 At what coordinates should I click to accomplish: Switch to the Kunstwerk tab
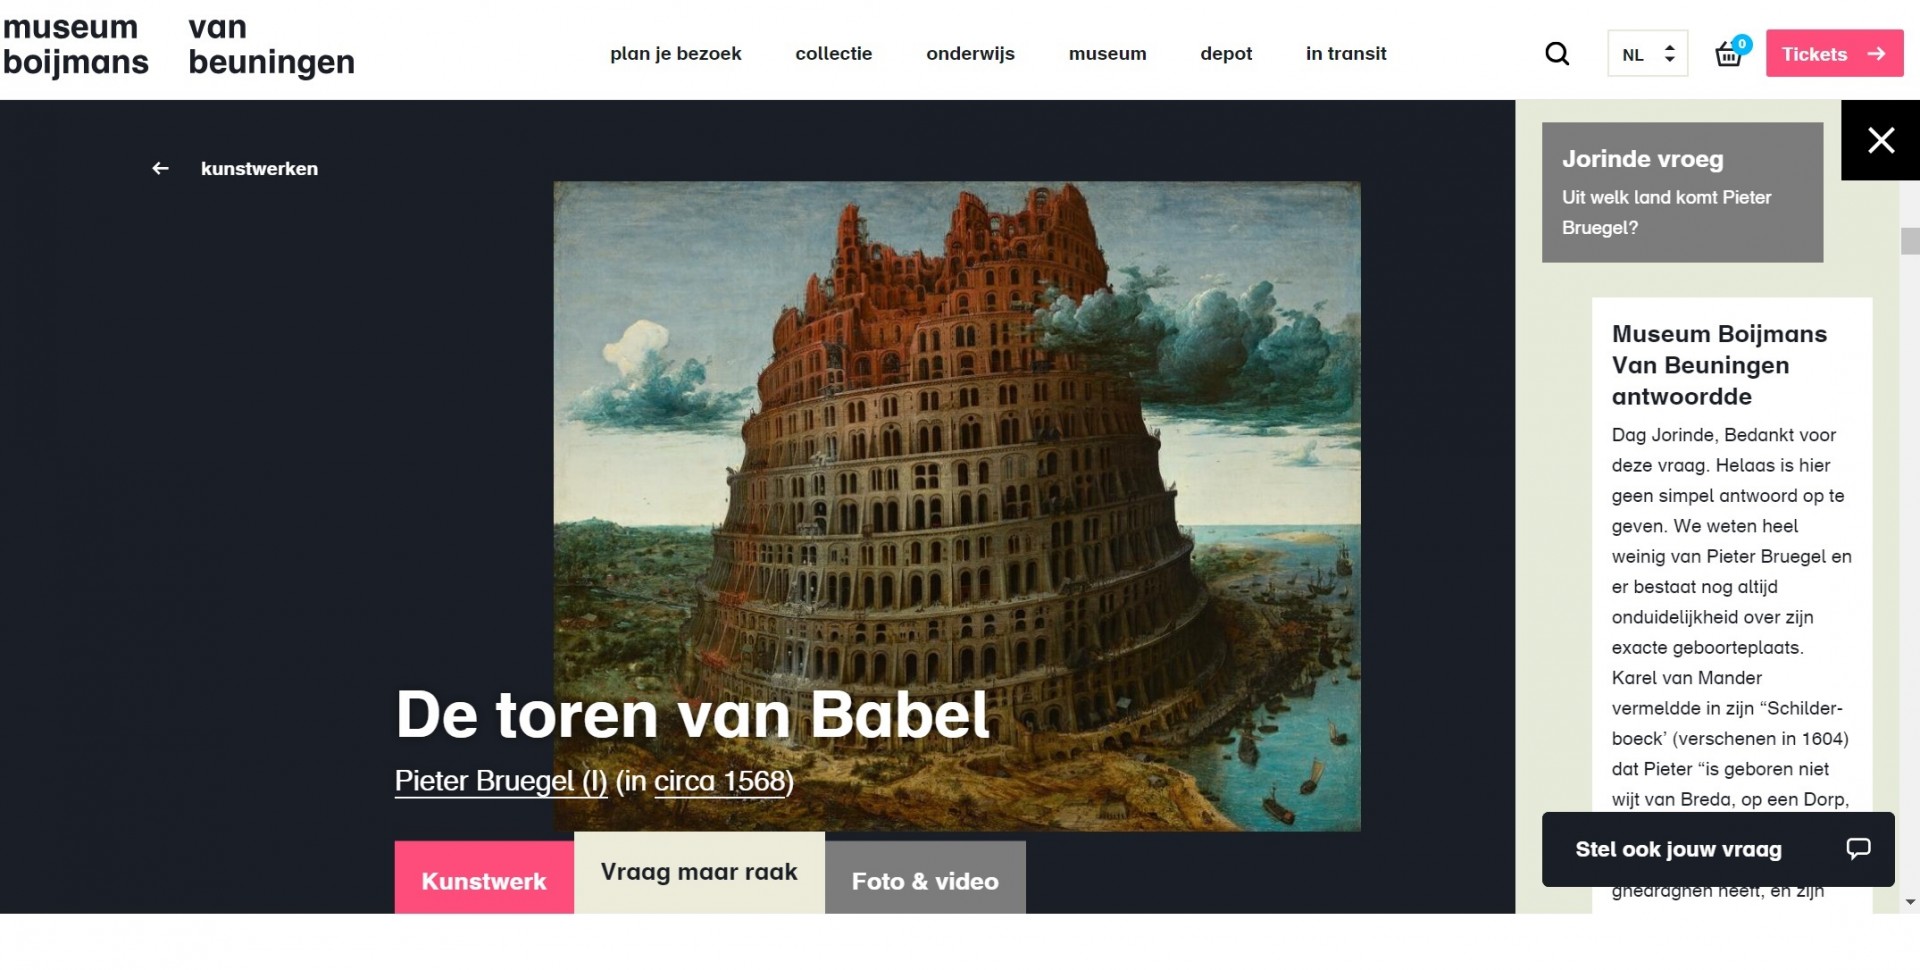[x=484, y=878]
